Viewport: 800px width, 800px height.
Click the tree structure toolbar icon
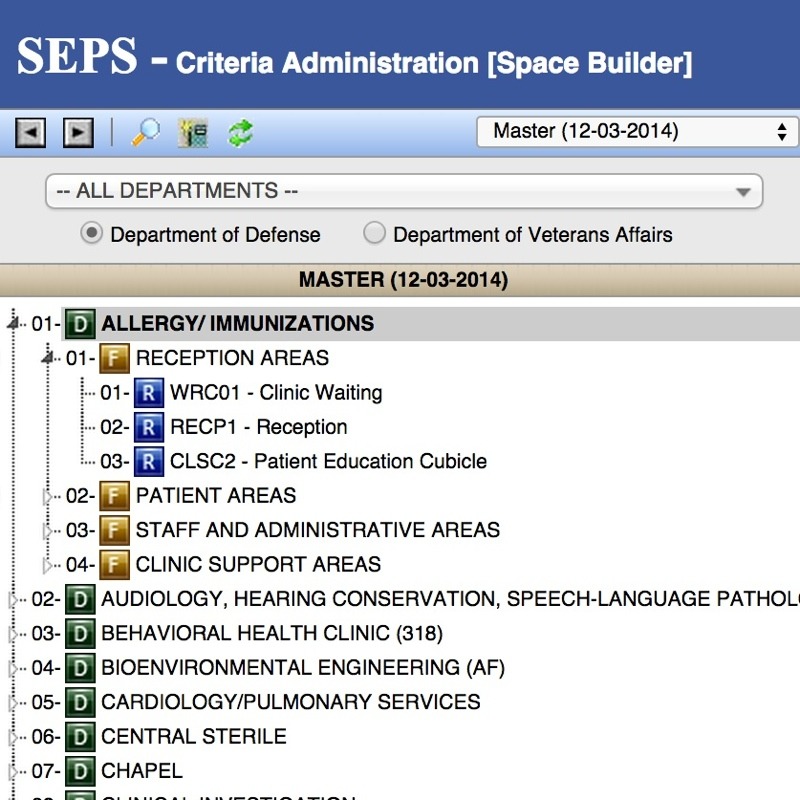[193, 133]
